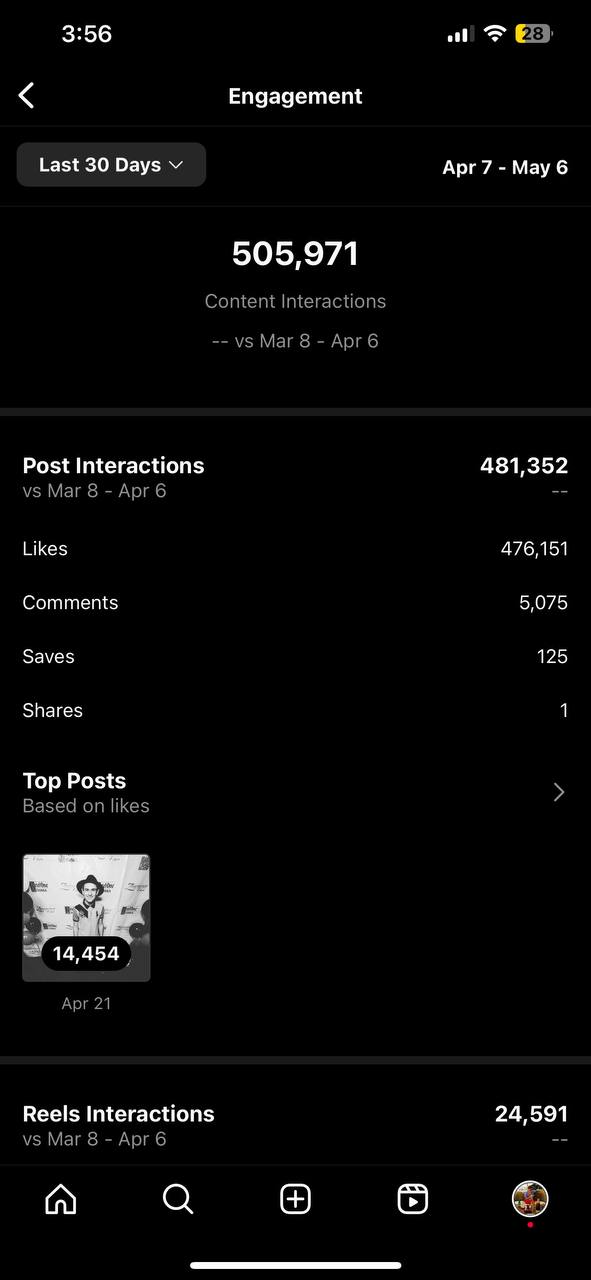Open the profile avatar icon
Screen dimensions: 591x1280
point(530,1198)
